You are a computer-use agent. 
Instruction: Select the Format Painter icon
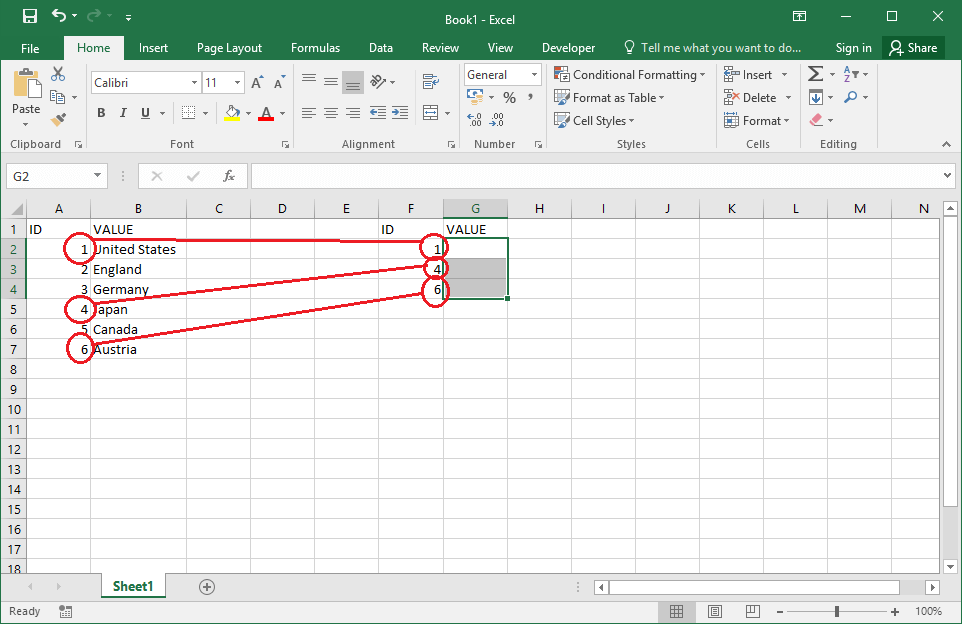pyautogui.click(x=58, y=120)
